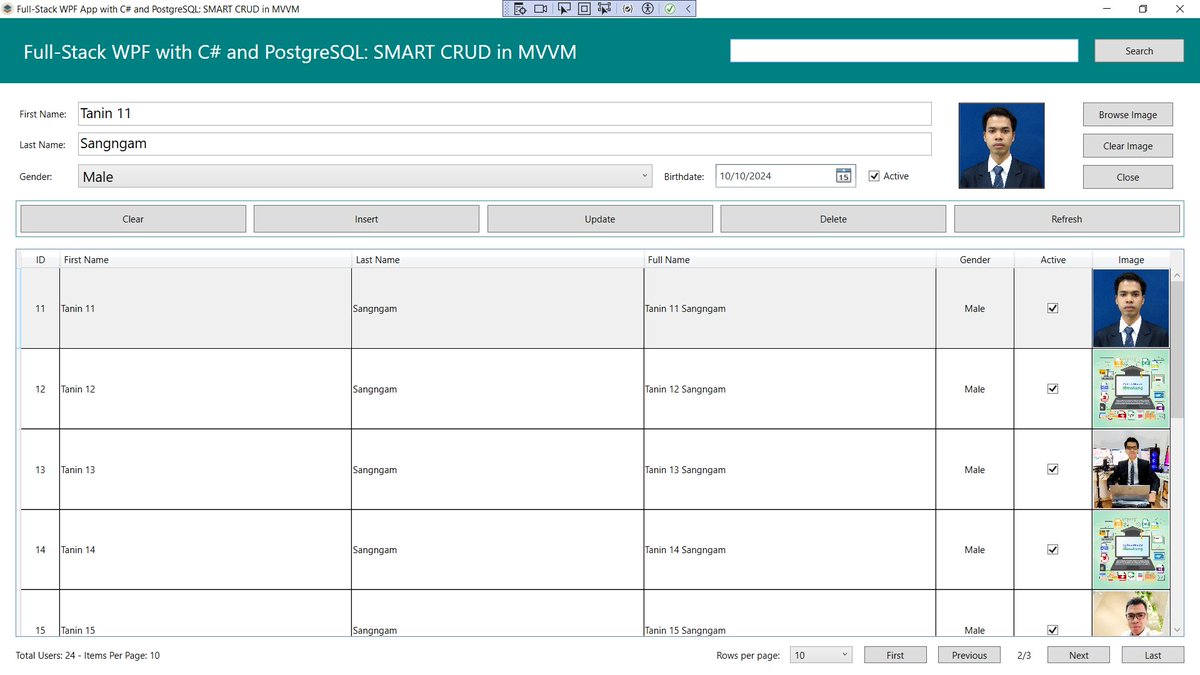Uncheck the Active checkbox on Tanin 15's row

(1052, 630)
